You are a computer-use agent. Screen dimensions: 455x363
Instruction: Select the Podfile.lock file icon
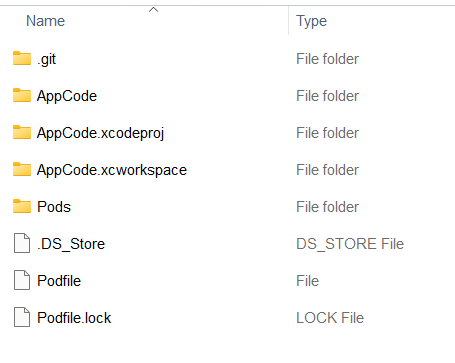click(22, 317)
